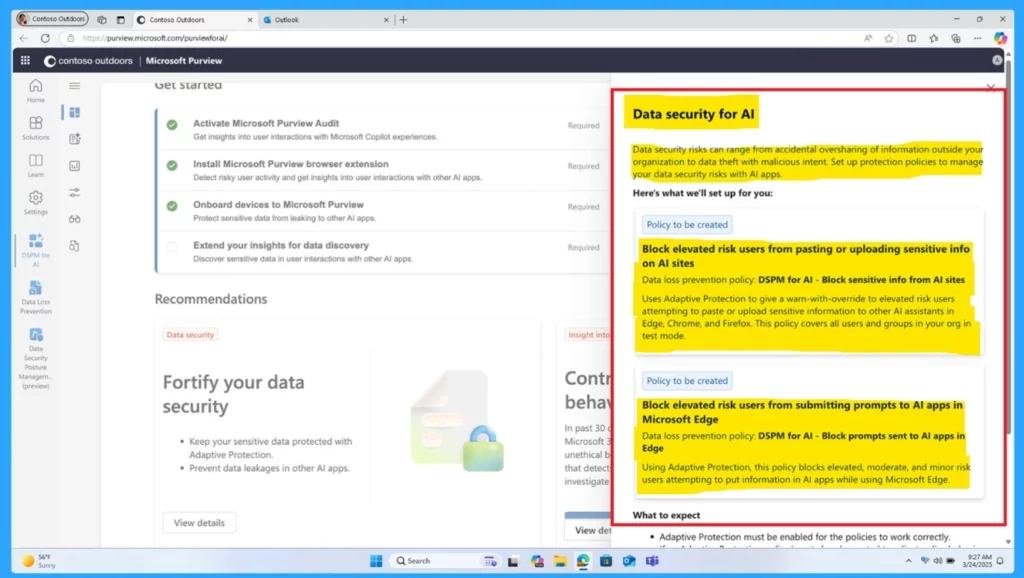Toggle Edge split screen icon
The height and width of the screenshot is (578, 1024).
point(912,39)
